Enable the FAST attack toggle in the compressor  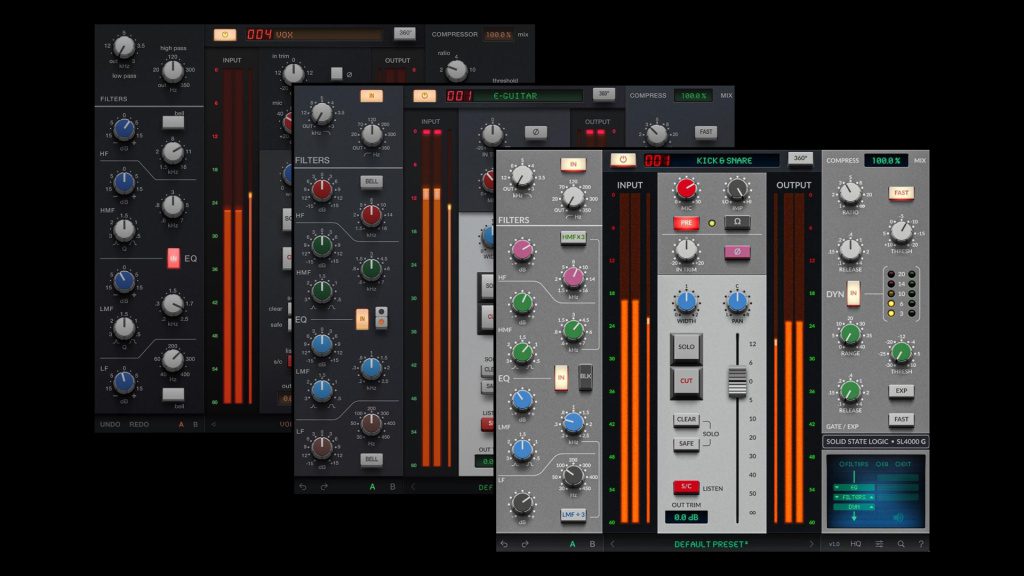coord(902,191)
